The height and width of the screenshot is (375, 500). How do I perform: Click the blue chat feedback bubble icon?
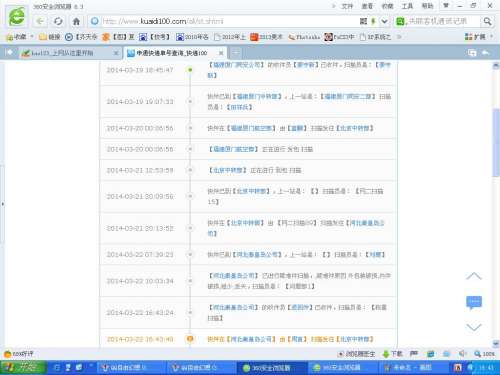click(474, 302)
